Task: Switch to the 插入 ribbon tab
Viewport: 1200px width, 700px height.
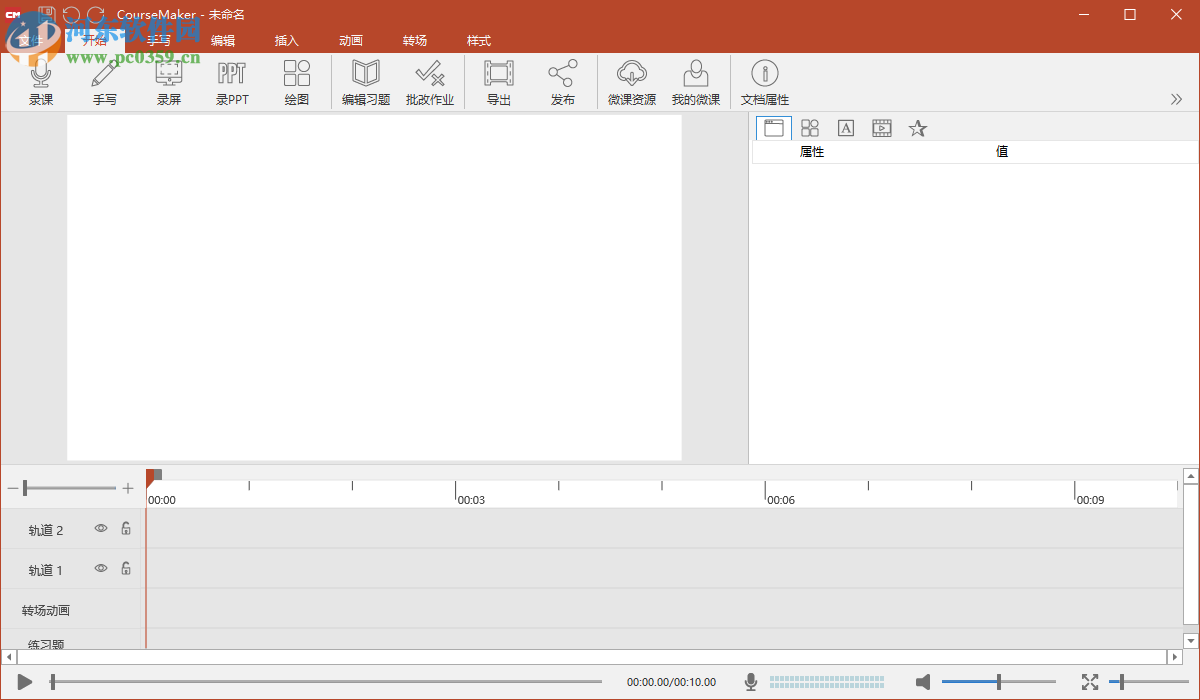Action: (x=287, y=40)
